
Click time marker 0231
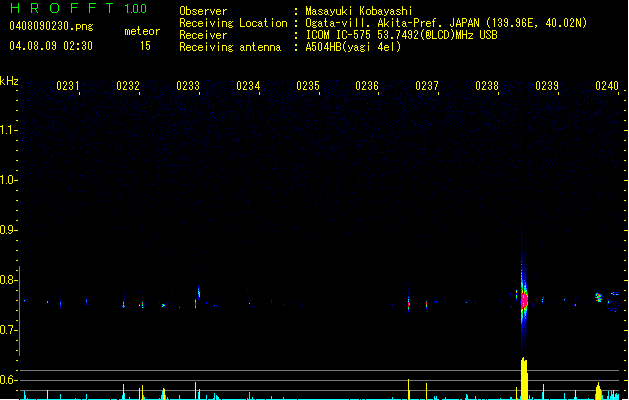(67, 86)
